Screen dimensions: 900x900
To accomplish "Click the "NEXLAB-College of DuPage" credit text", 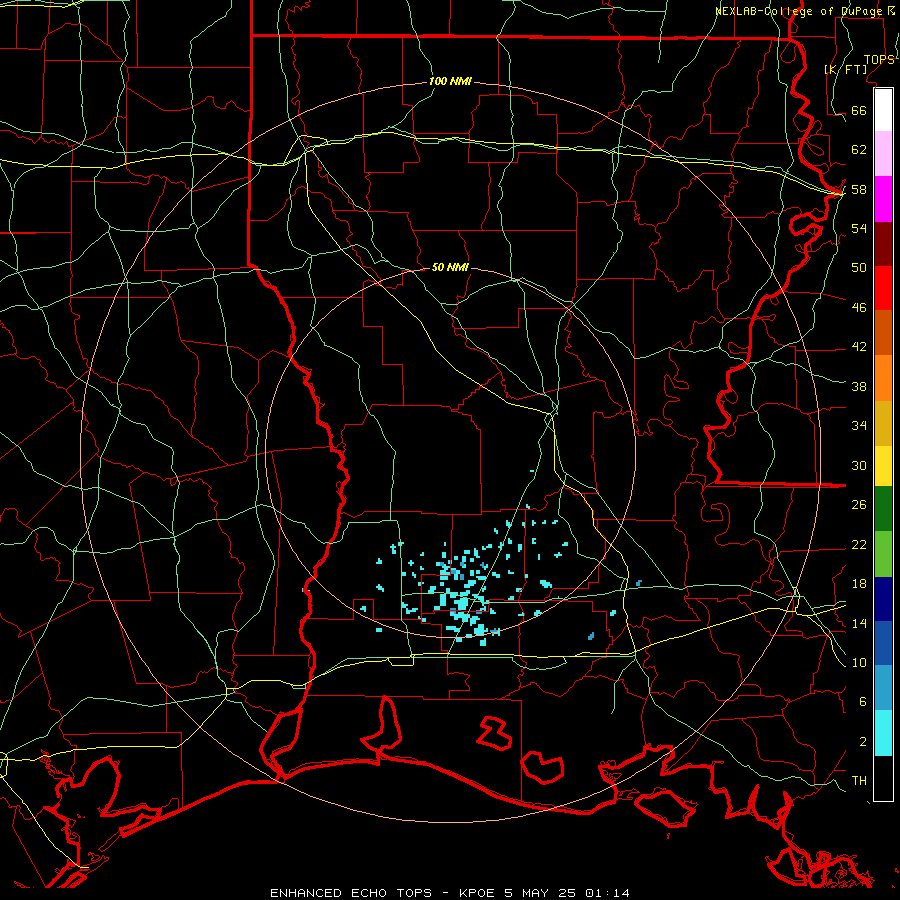I will pyautogui.click(x=800, y=11).
